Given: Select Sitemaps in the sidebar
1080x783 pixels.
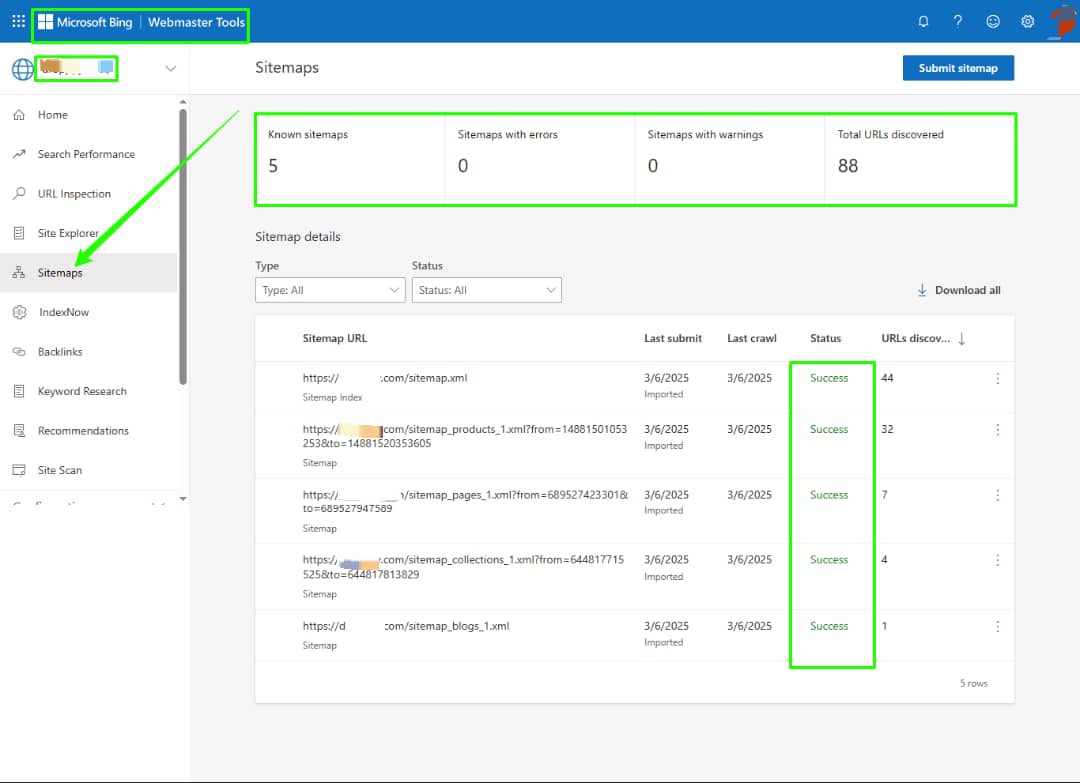Looking at the screenshot, I should pyautogui.click(x=88, y=273).
